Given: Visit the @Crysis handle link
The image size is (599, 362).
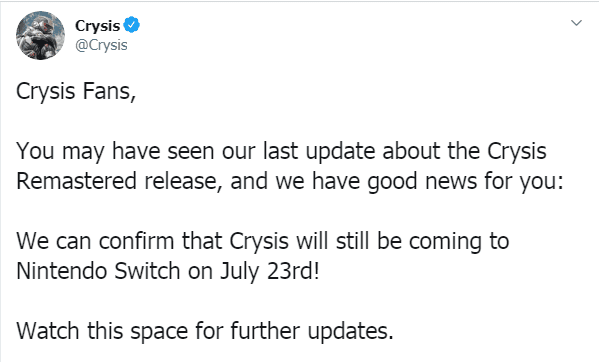Looking at the screenshot, I should 101,45.
